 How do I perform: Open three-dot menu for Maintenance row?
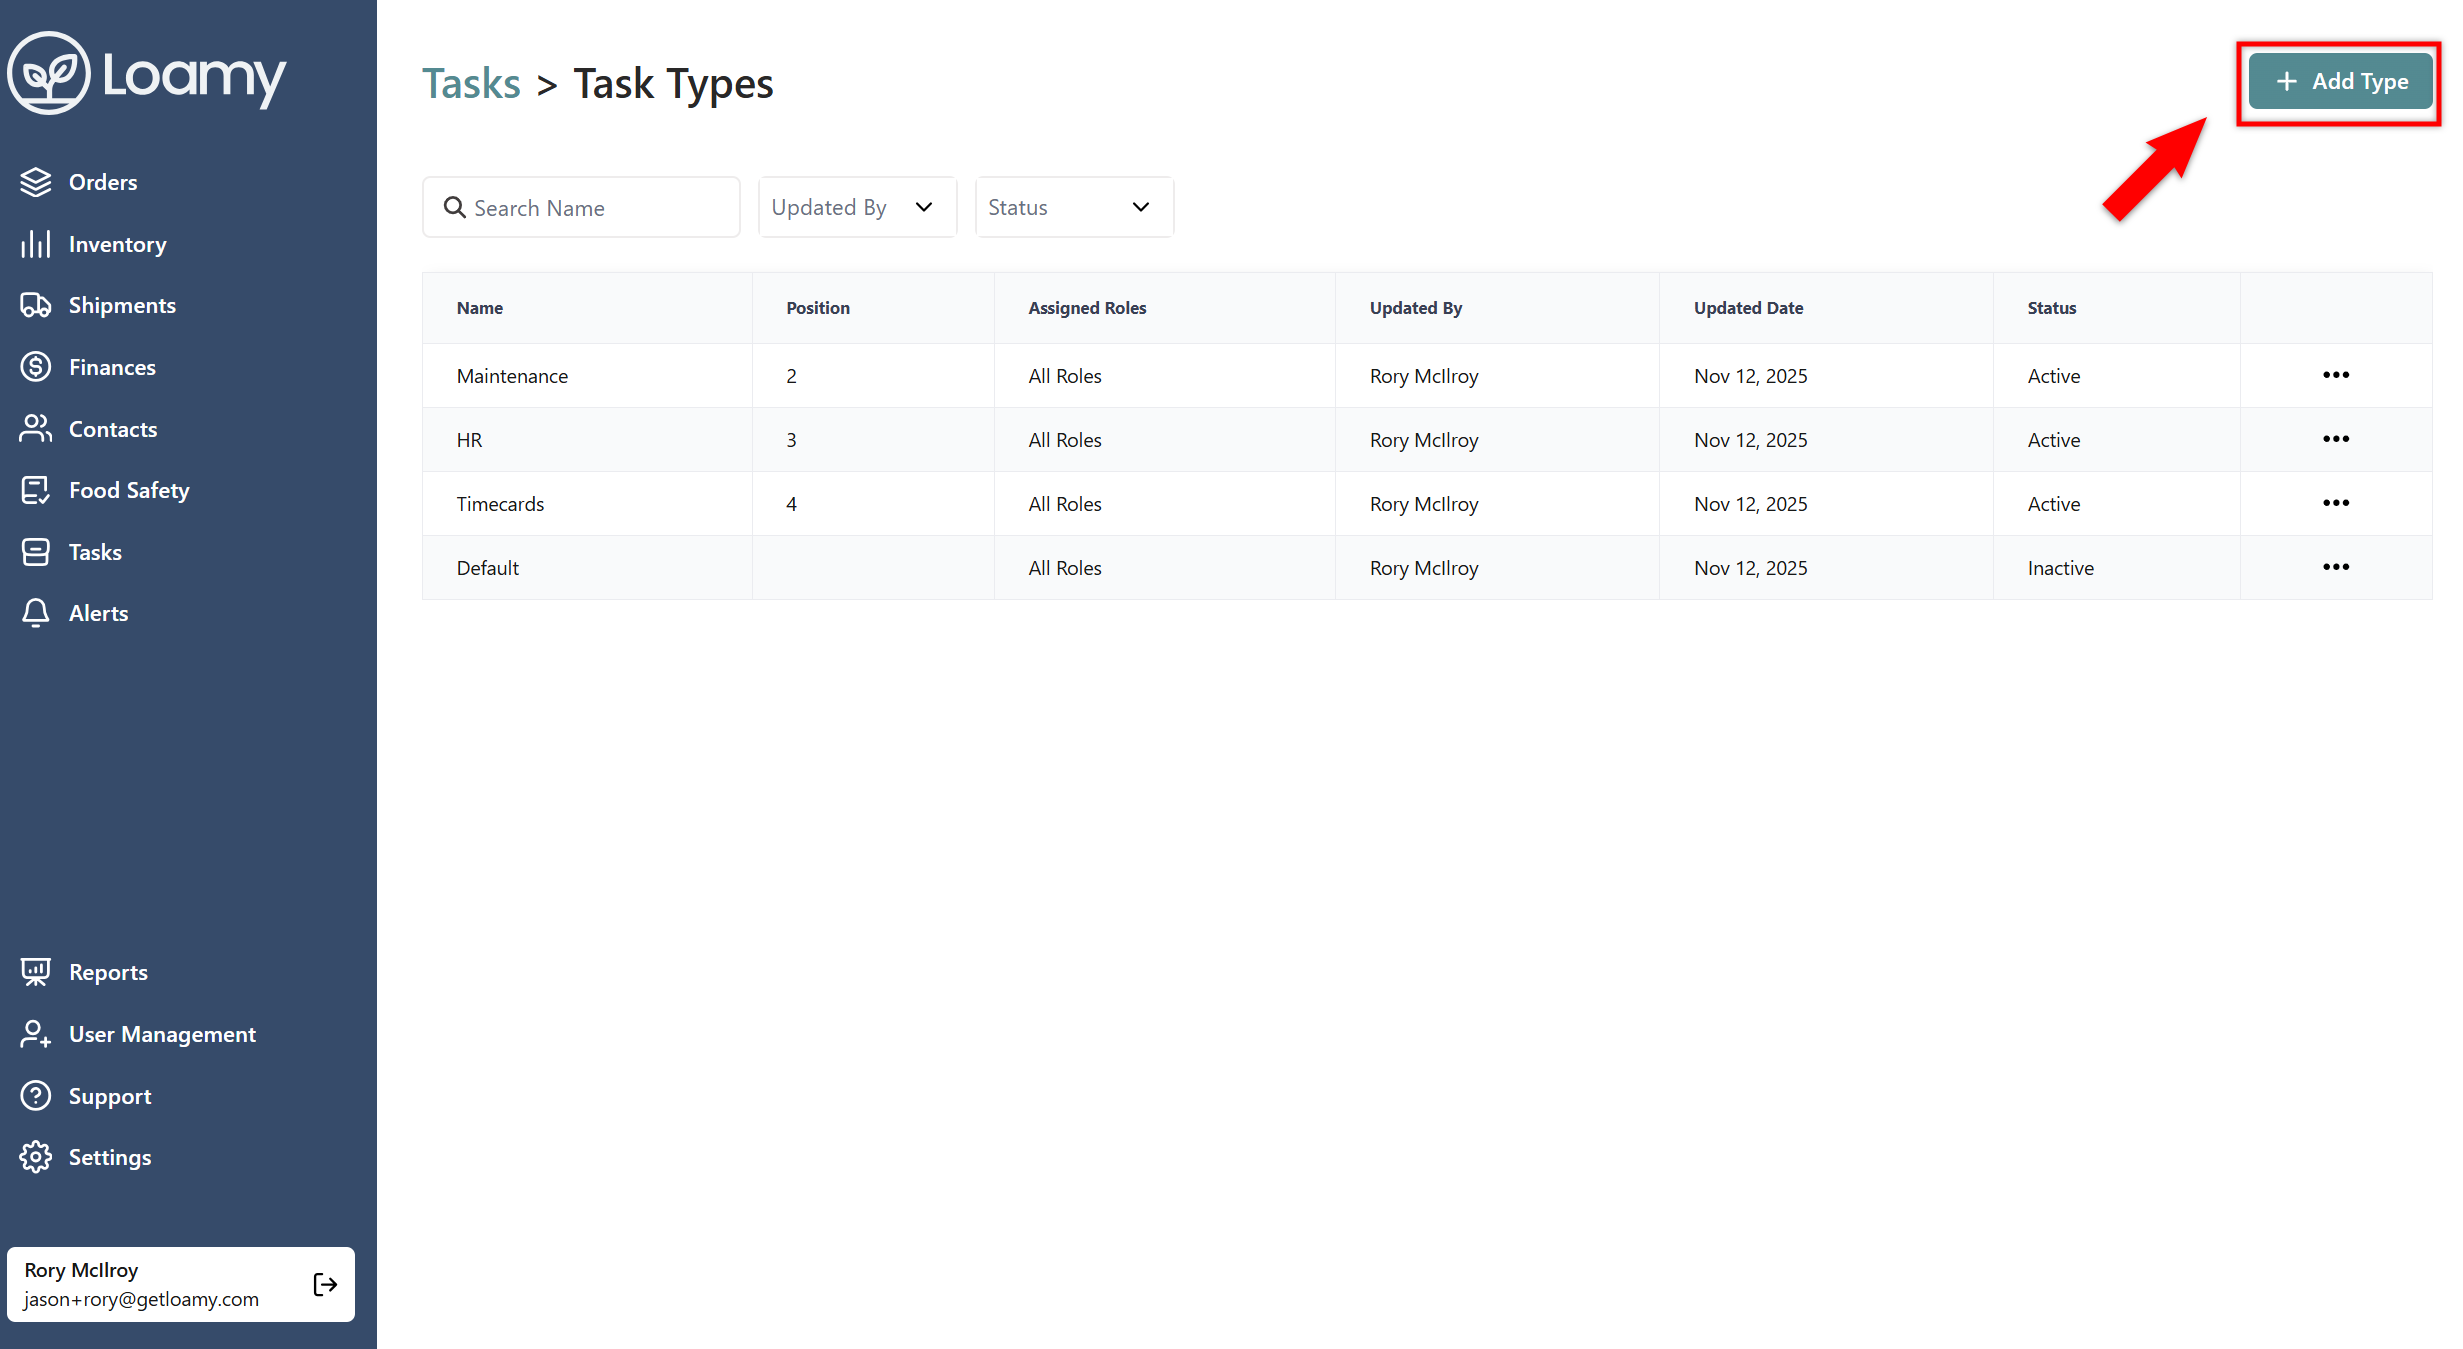2335,375
